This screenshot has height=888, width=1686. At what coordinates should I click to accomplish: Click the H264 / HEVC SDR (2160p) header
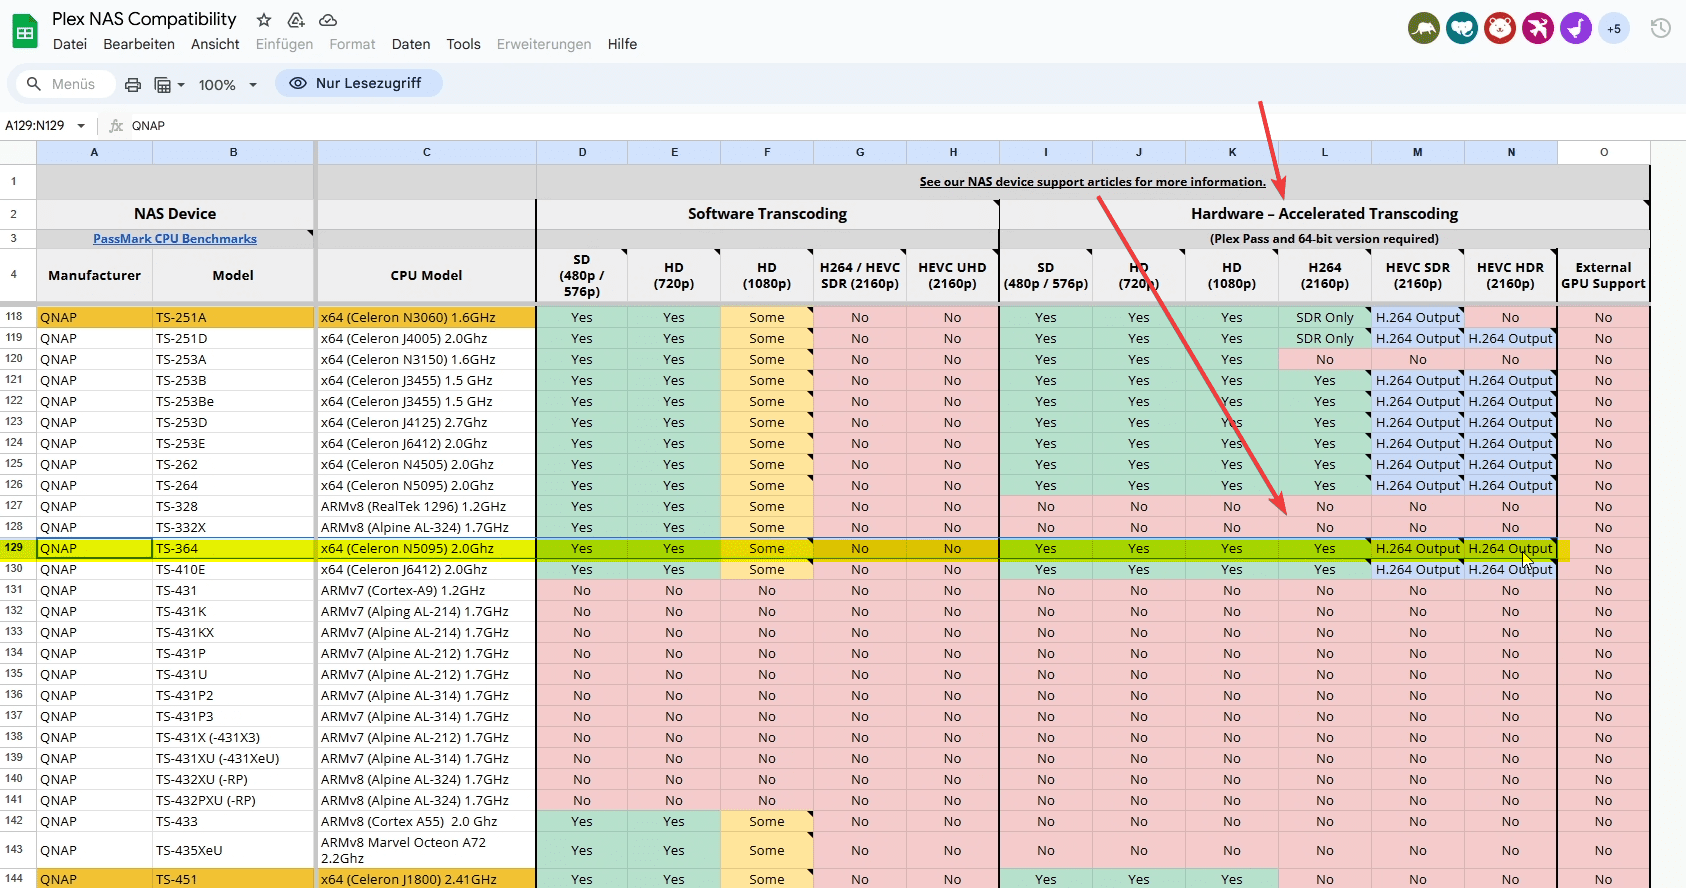click(x=860, y=275)
